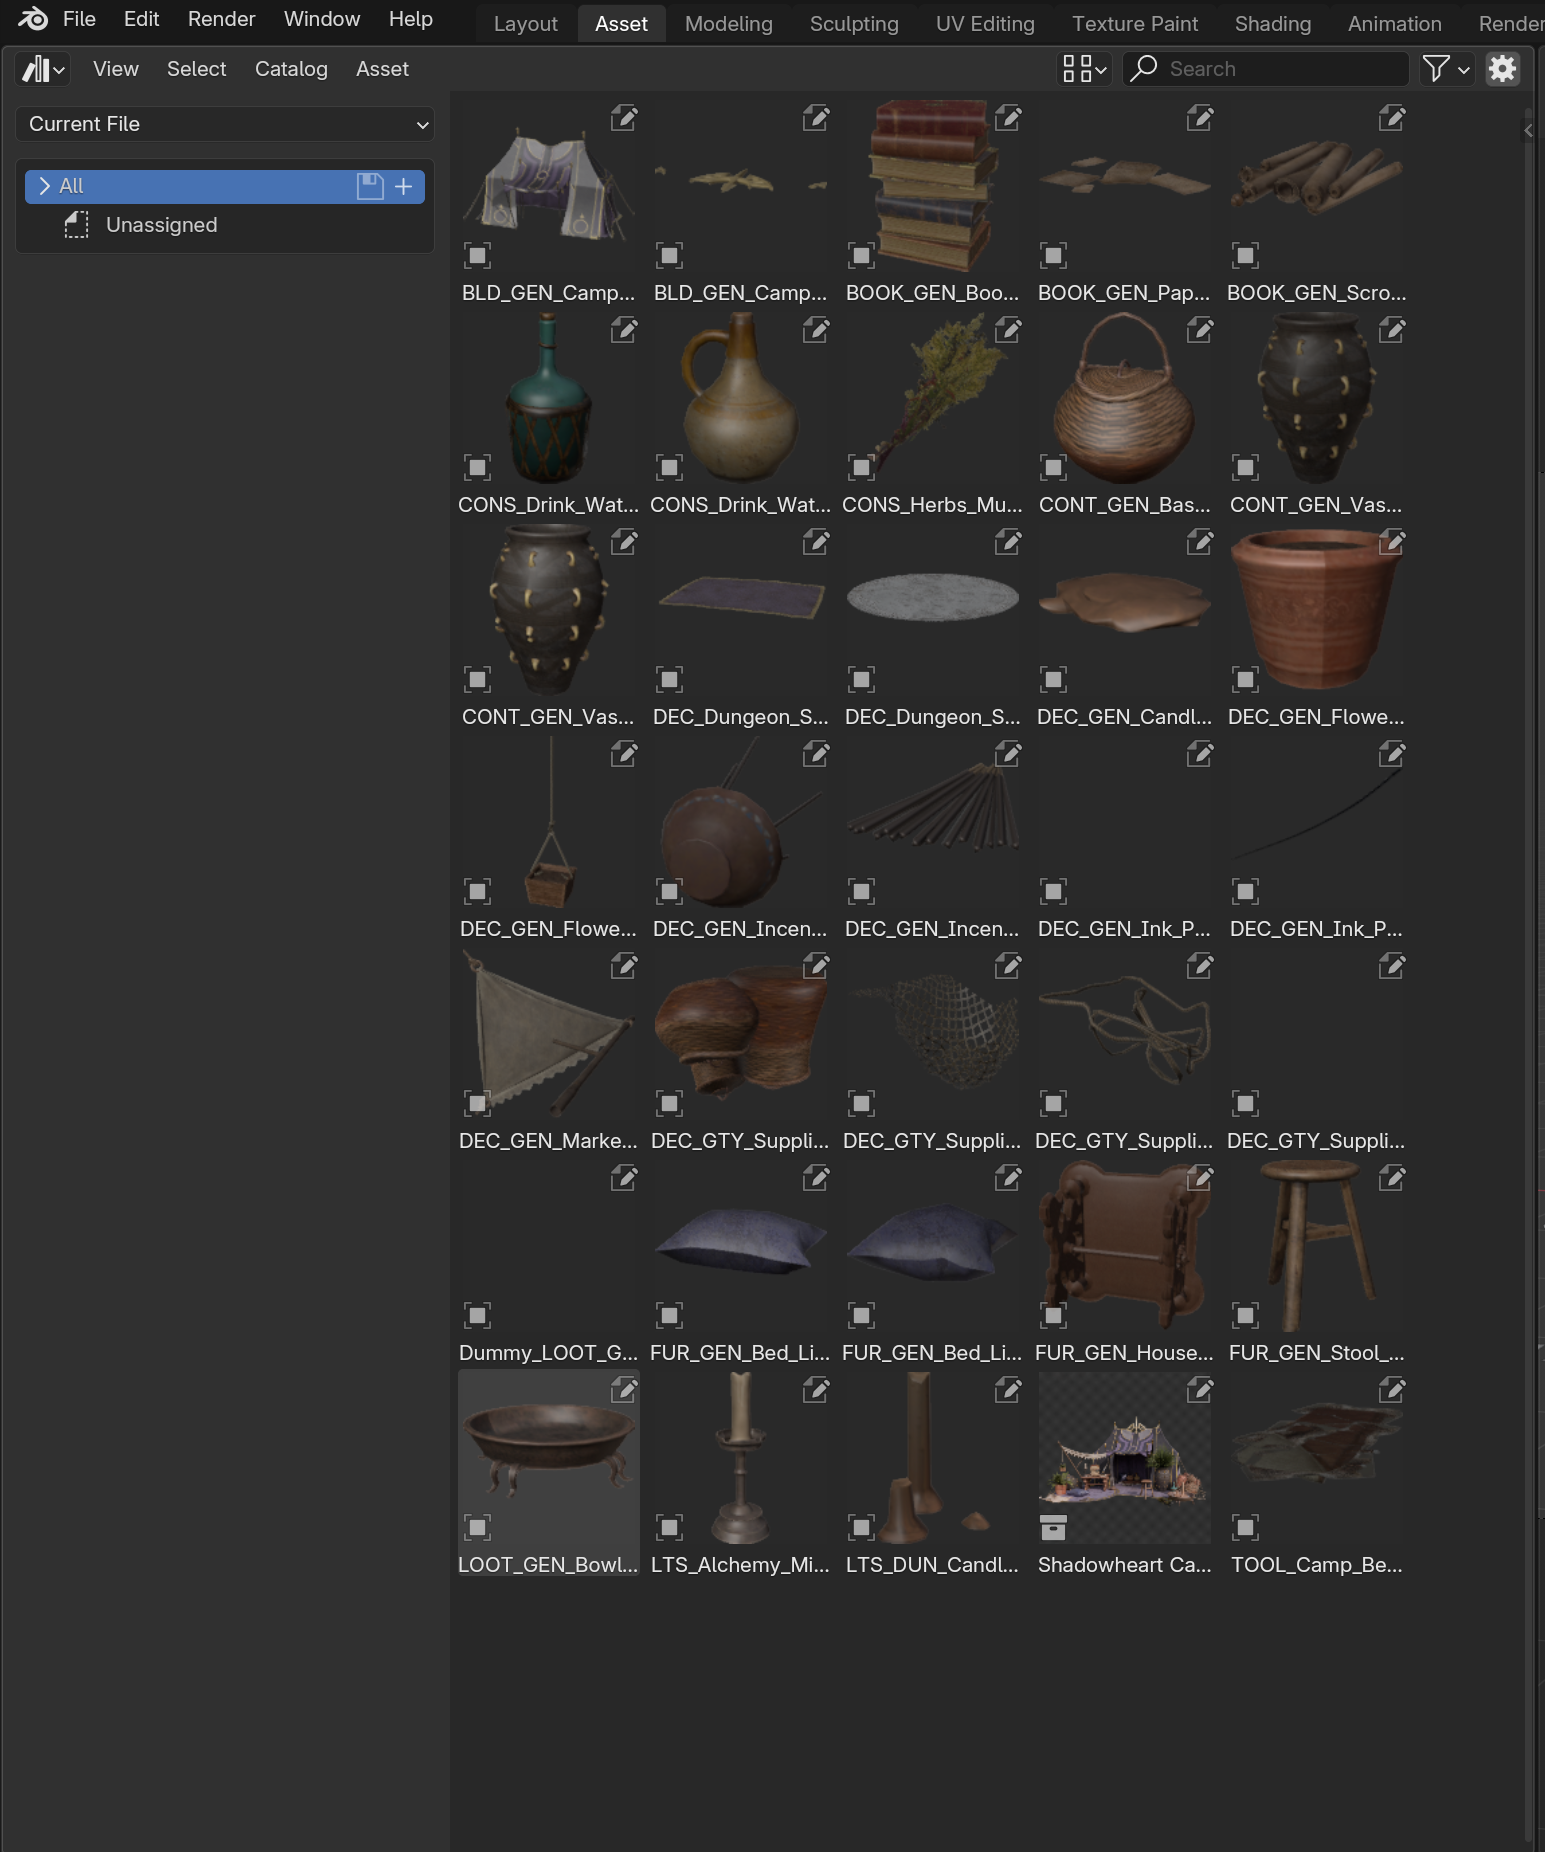
Task: Click object type icon on Dummy_LOOT_G... asset
Action: (477, 1315)
